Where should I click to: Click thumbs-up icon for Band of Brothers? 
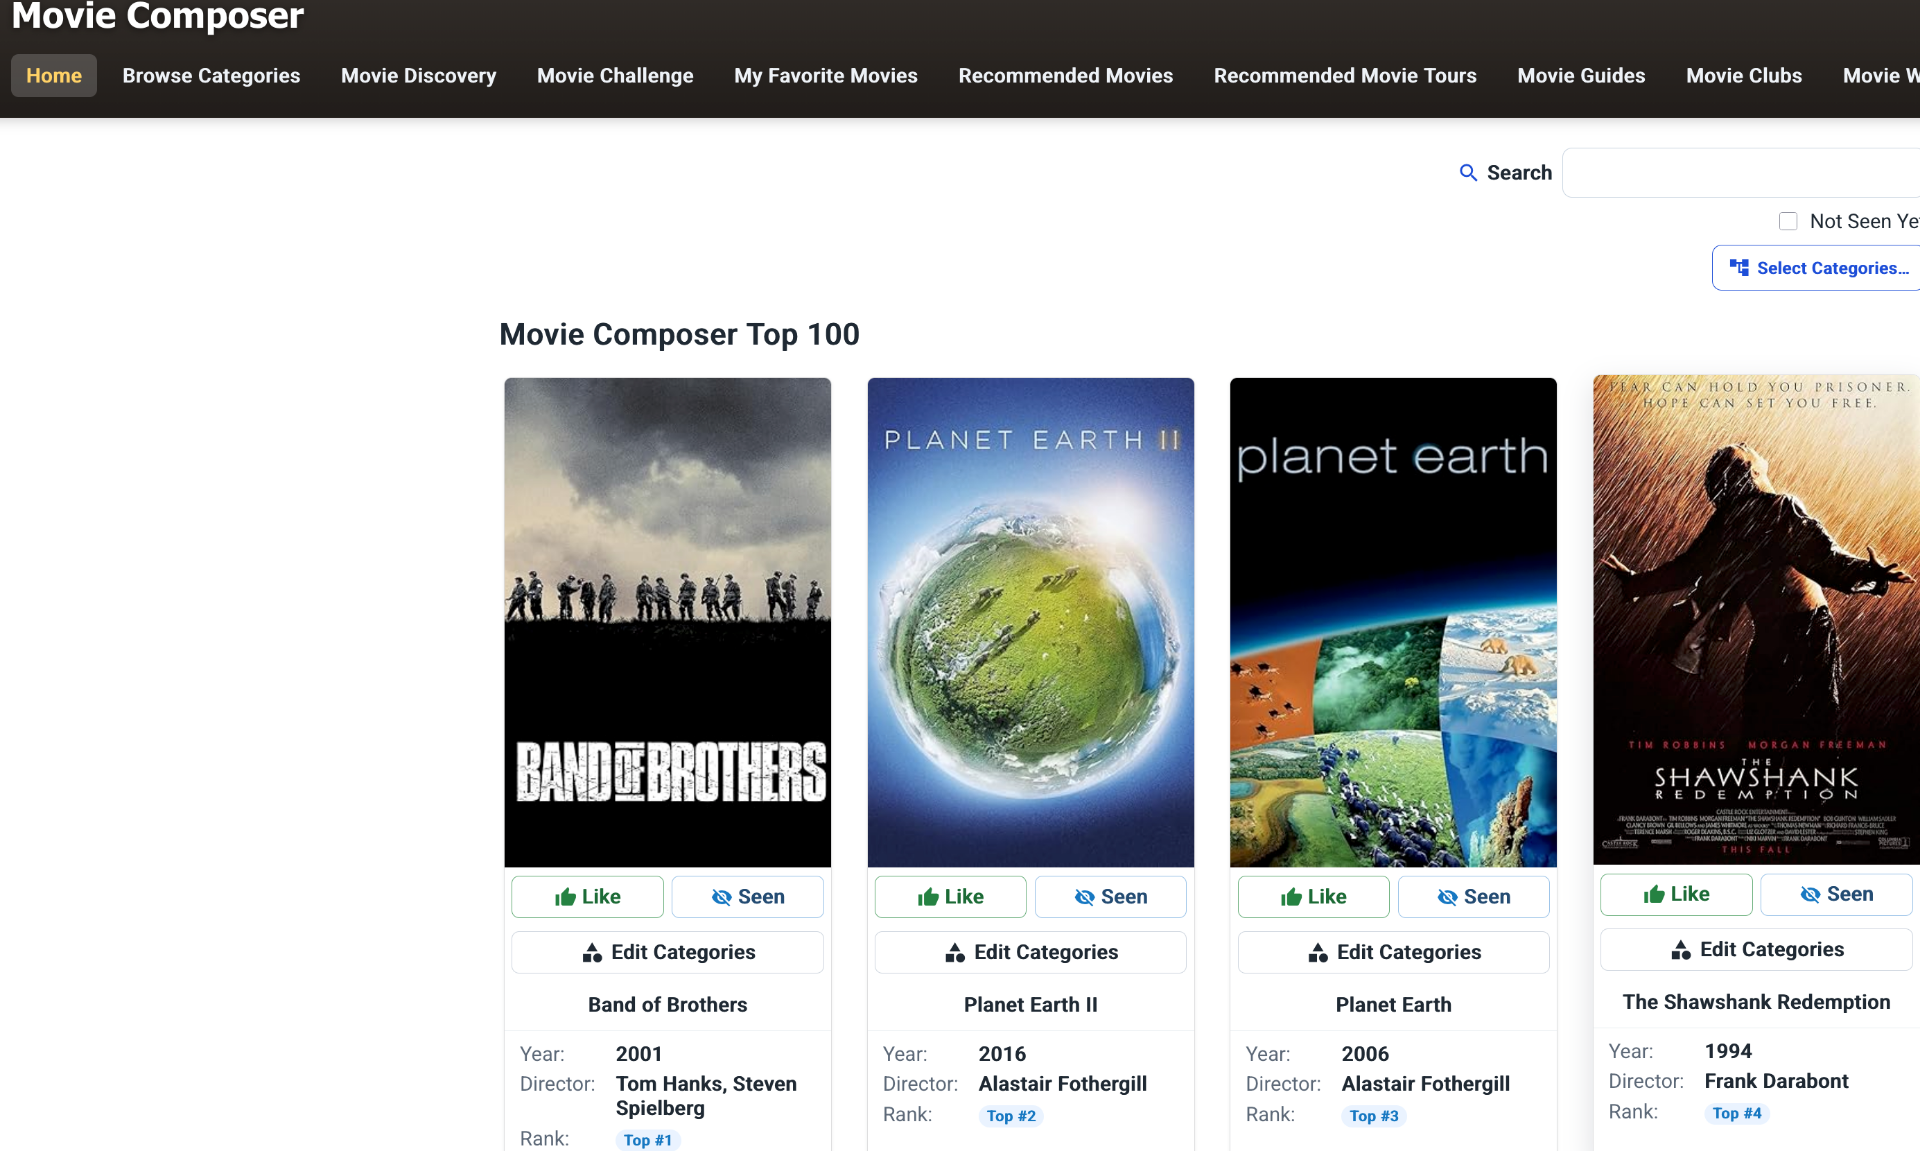click(566, 897)
